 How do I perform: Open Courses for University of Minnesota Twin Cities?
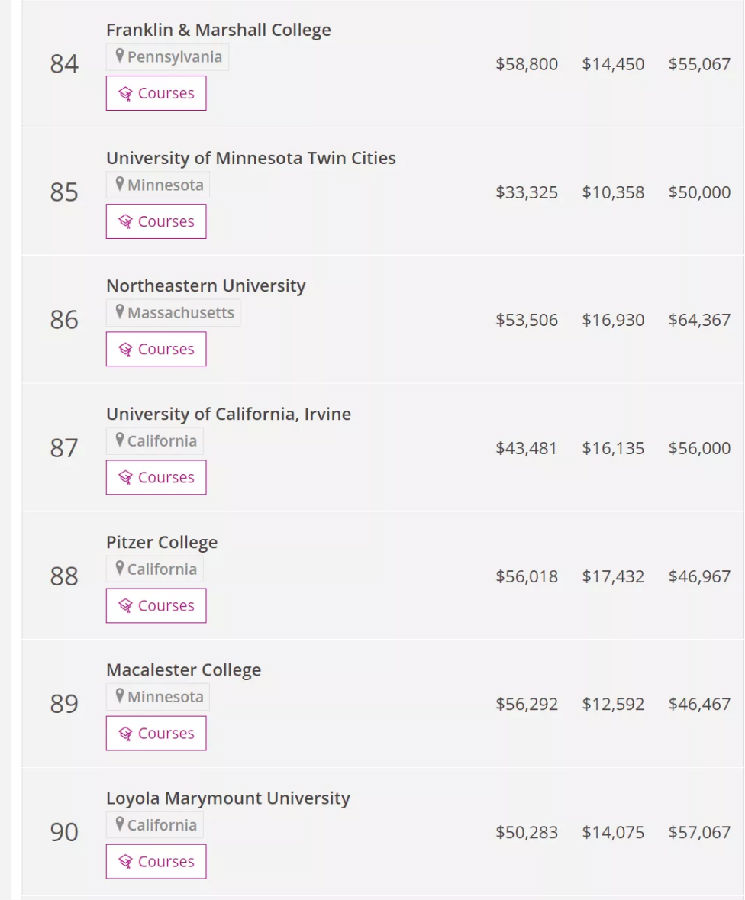coord(156,222)
